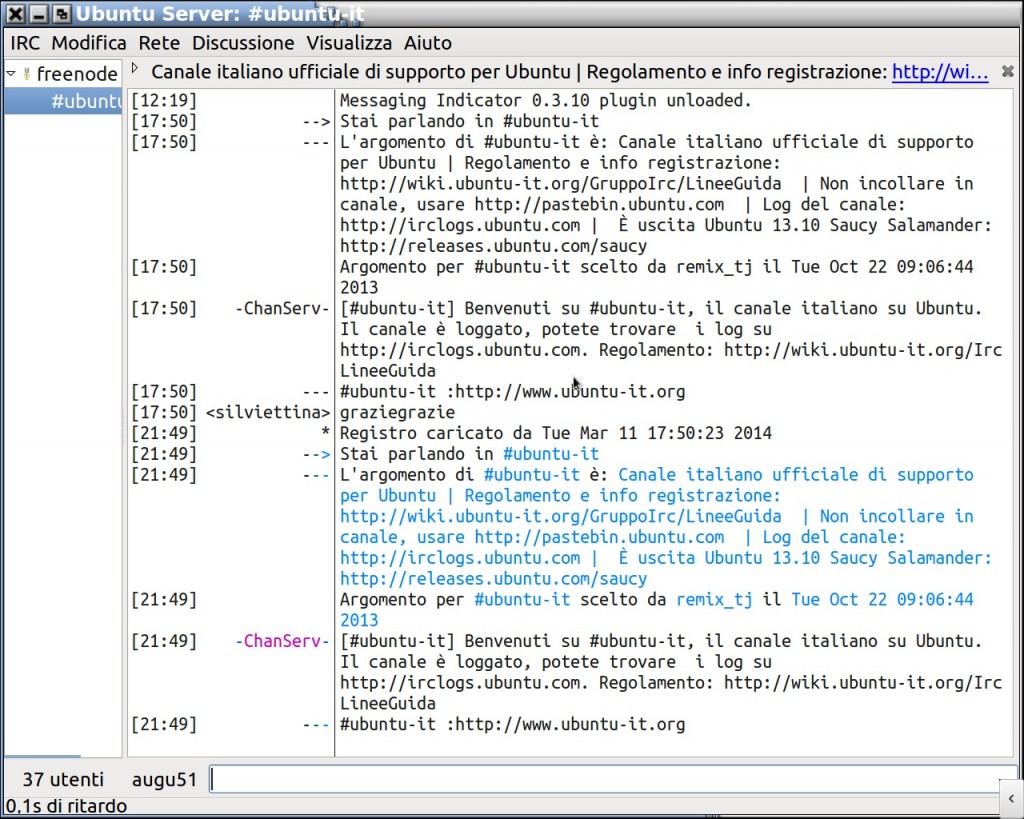1024x819 pixels.
Task: Click the 0,1s di ritardo status text
Action: pyautogui.click(x=66, y=806)
